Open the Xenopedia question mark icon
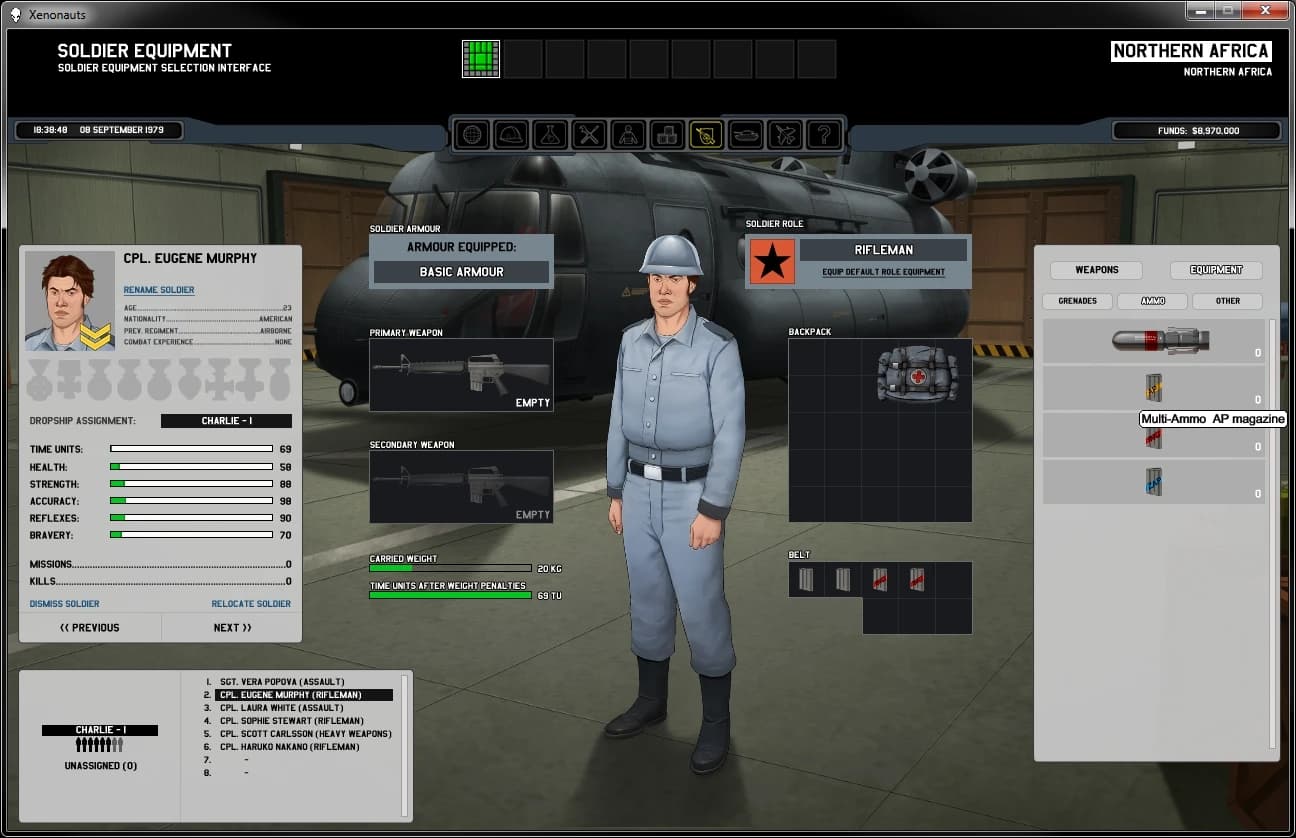Screen dimensions: 1296x838 (824, 134)
